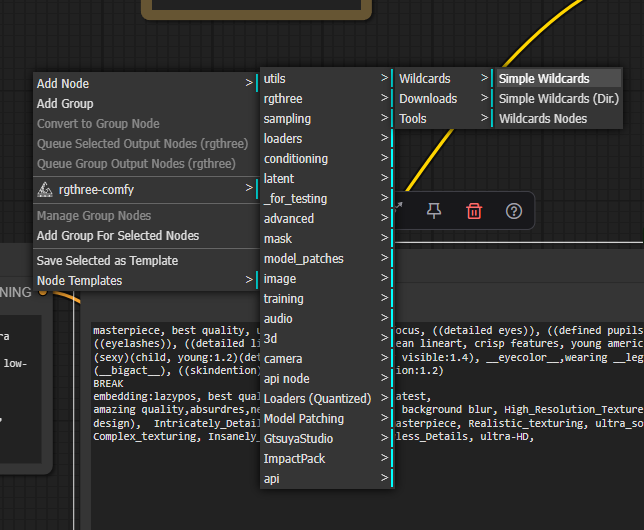The image size is (644, 530).
Task: Open the 3d submenu
Action: point(327,339)
